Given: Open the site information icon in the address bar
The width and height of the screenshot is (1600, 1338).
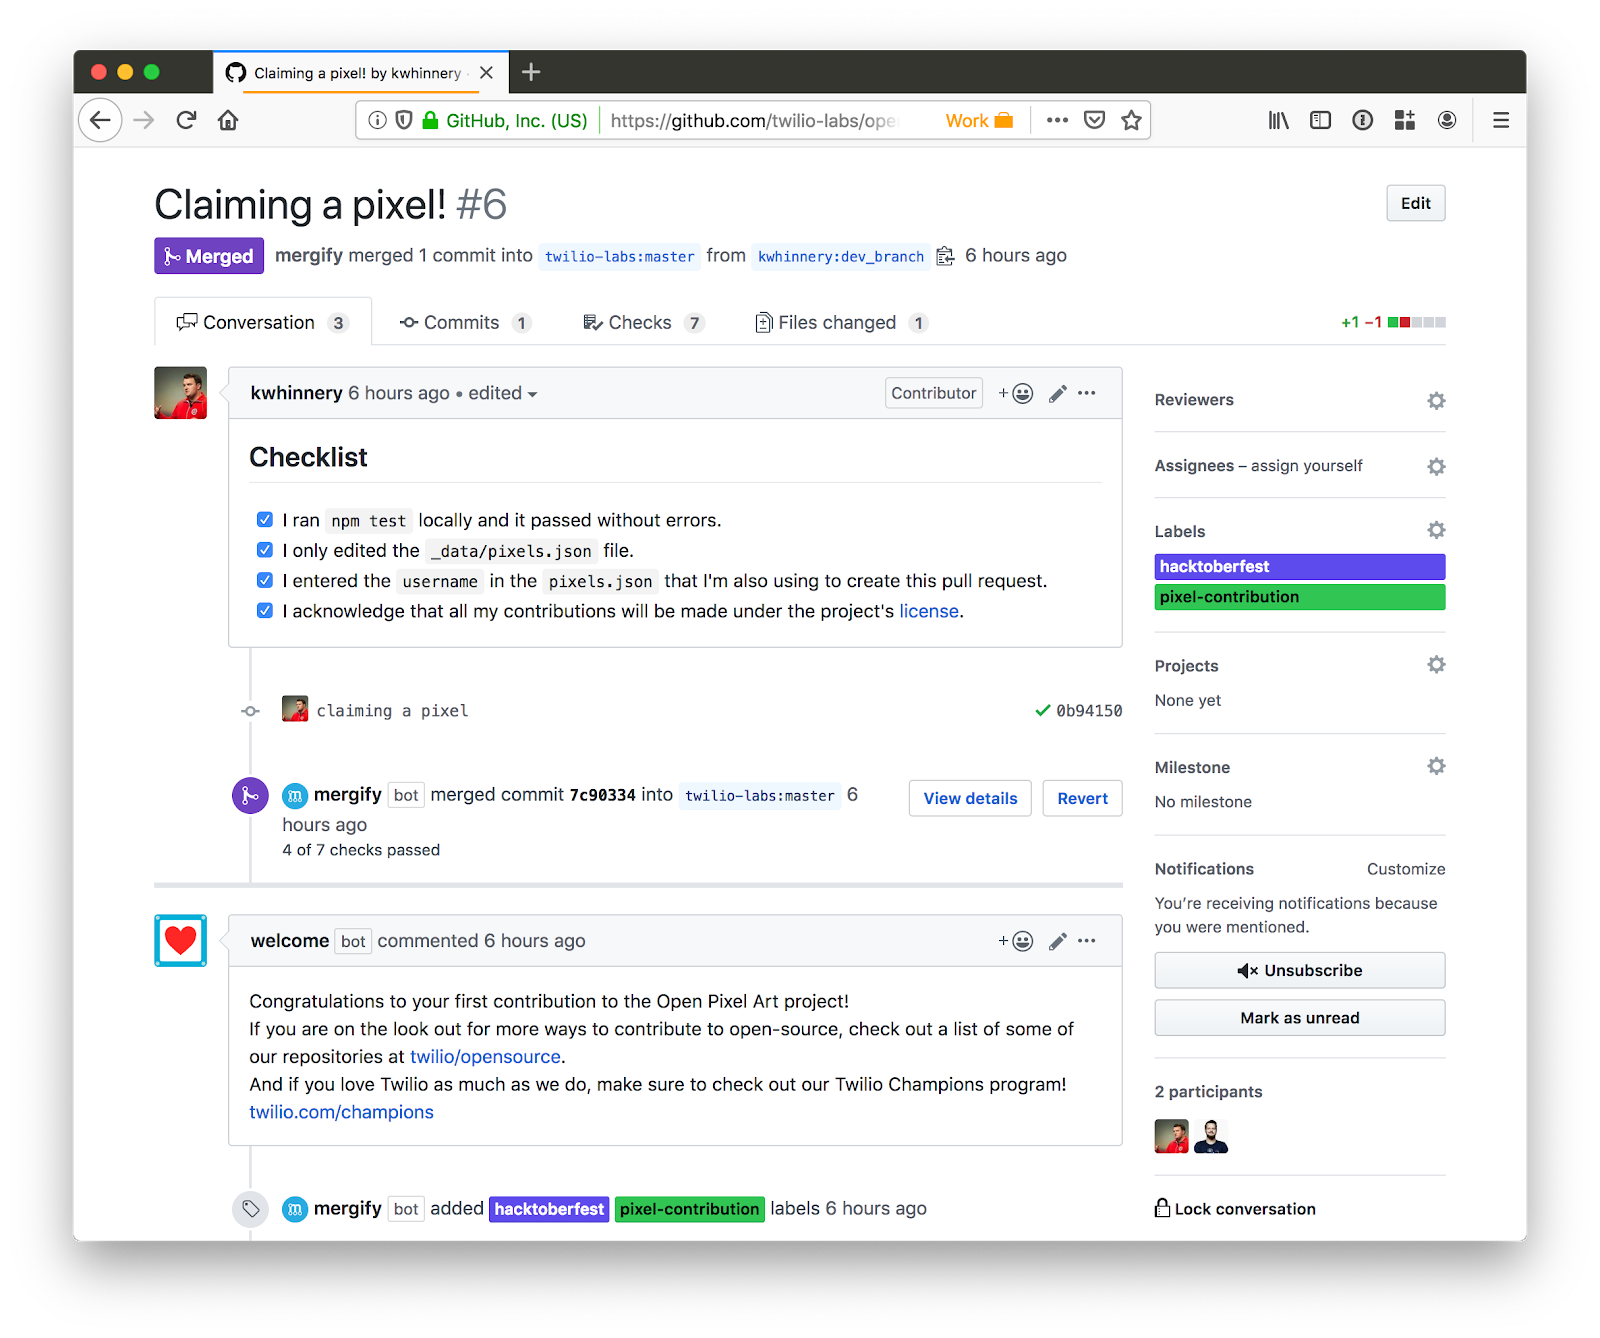Looking at the screenshot, I should pos(377,121).
